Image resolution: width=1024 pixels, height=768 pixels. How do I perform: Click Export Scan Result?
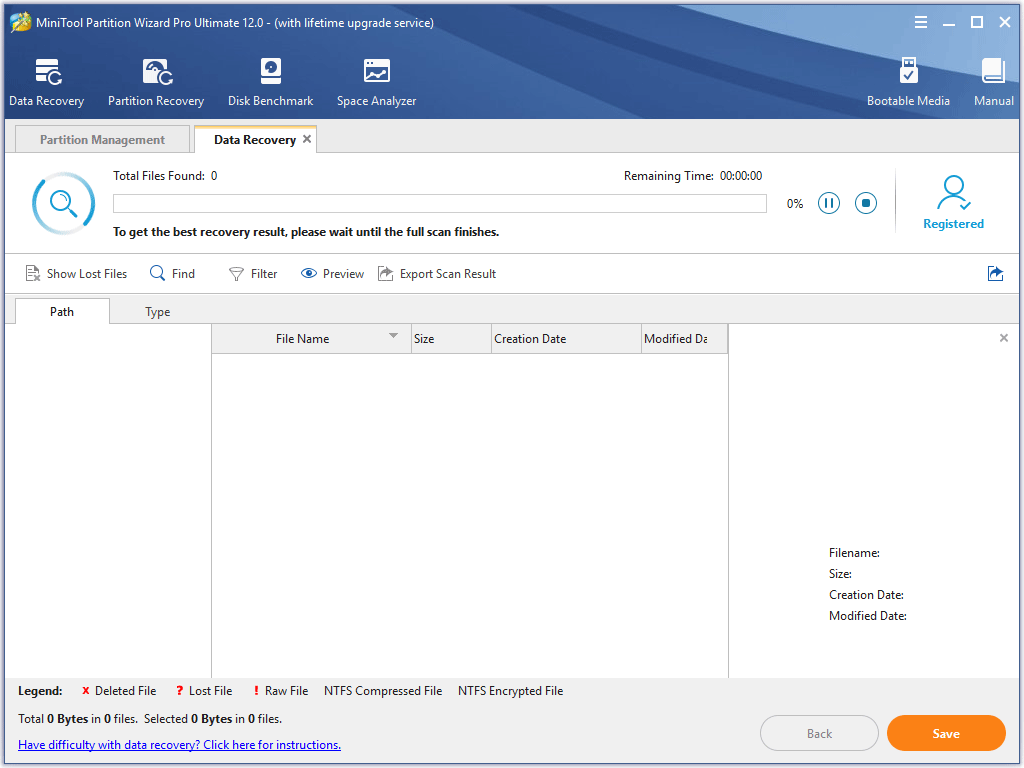click(437, 274)
